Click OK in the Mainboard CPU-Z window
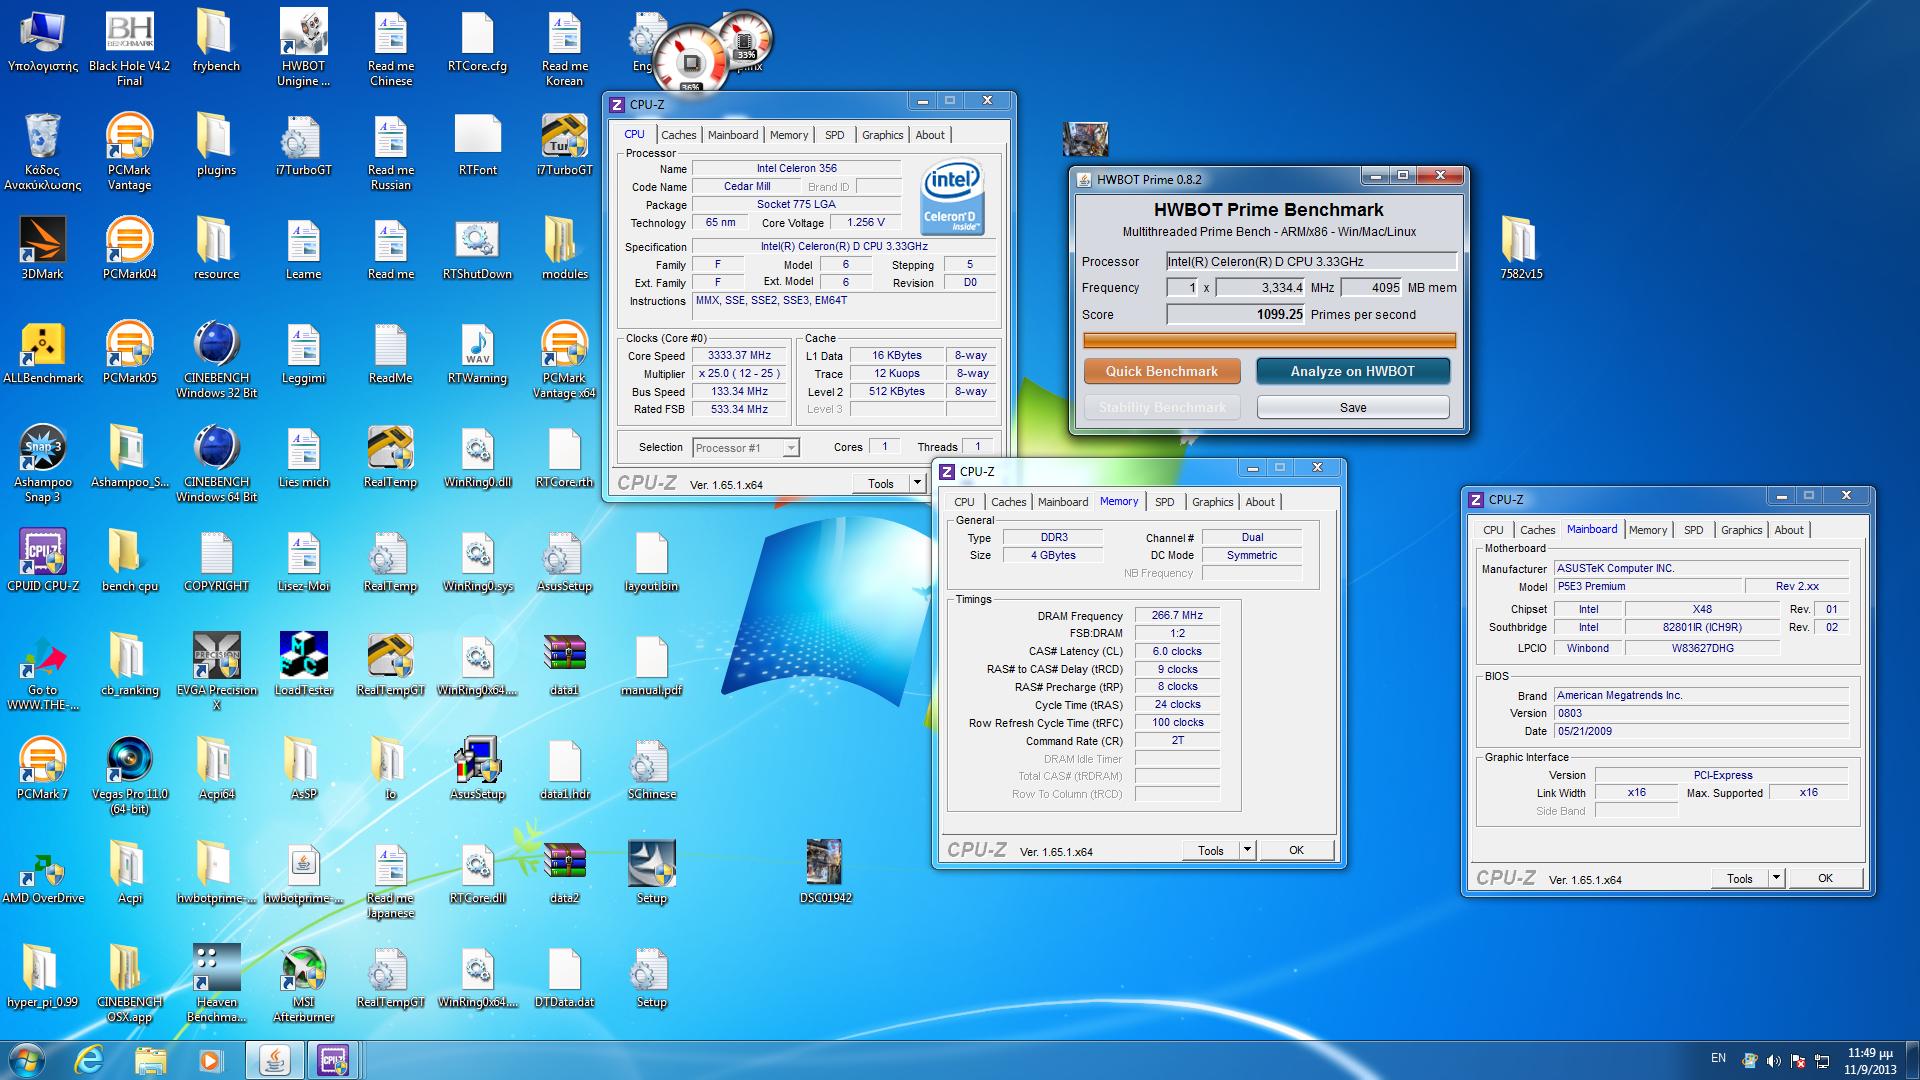Screen dimensions: 1920x1080 coord(1825,878)
